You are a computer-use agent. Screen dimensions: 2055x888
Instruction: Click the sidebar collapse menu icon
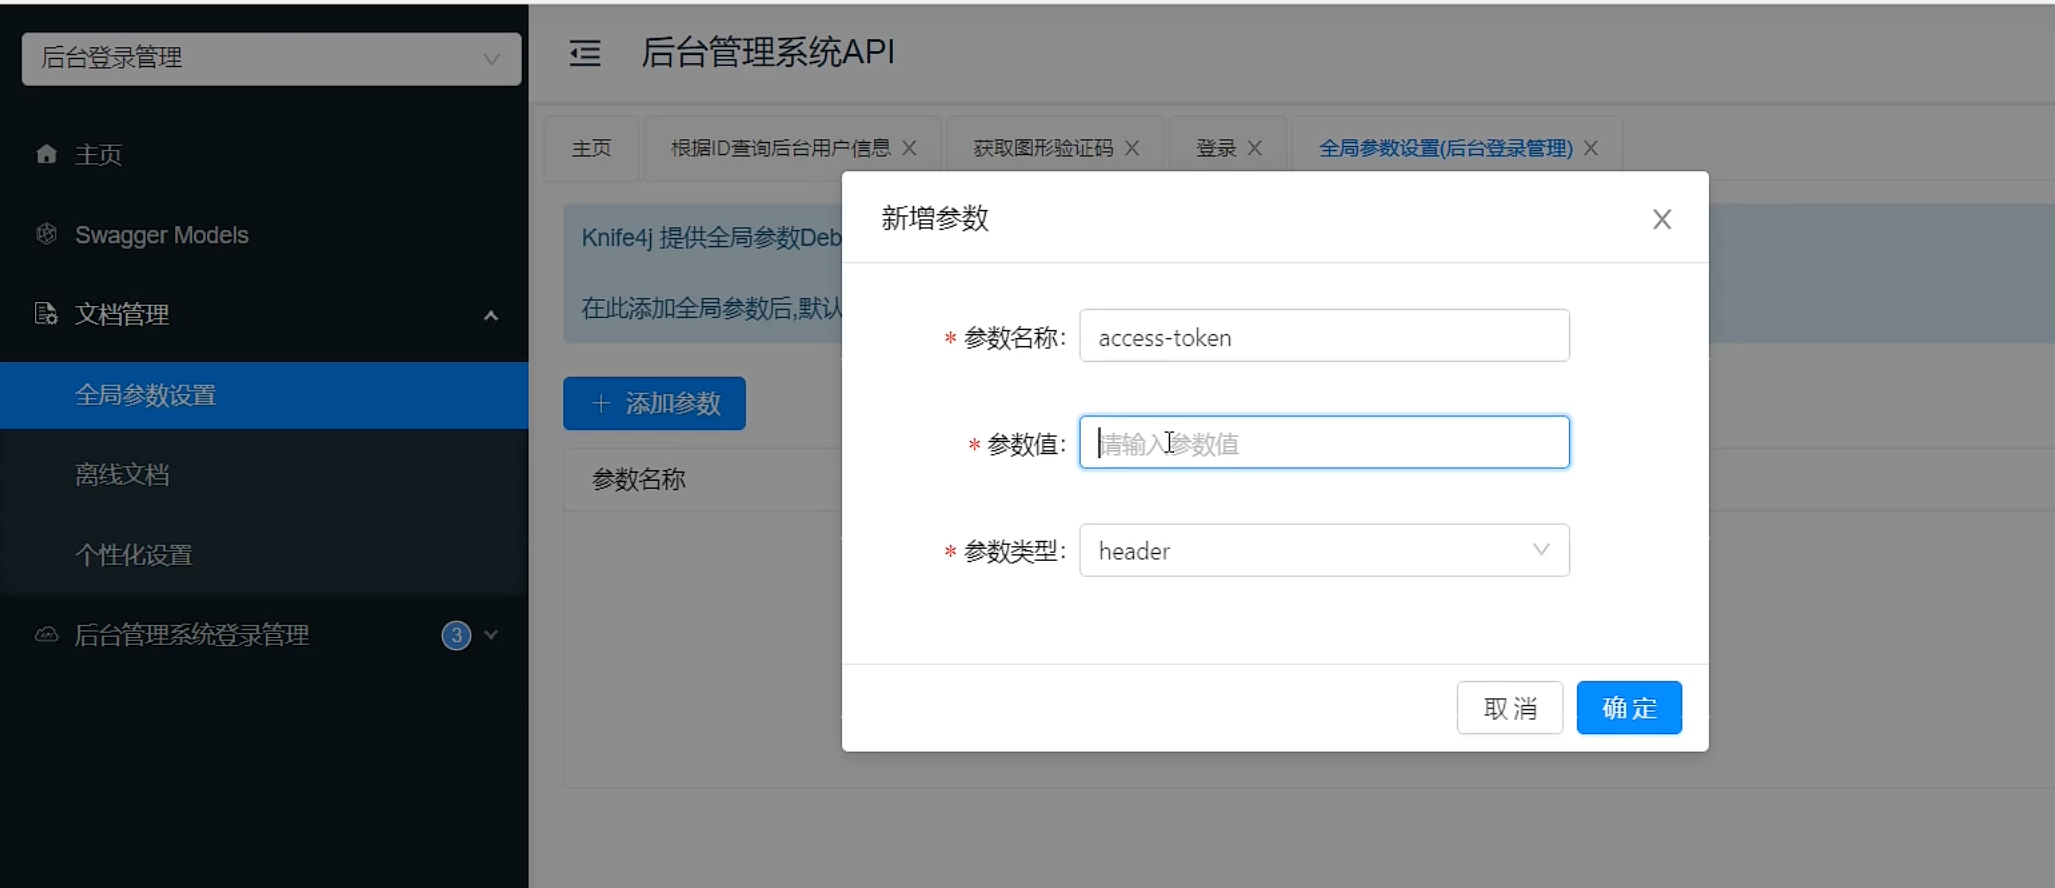(x=585, y=53)
